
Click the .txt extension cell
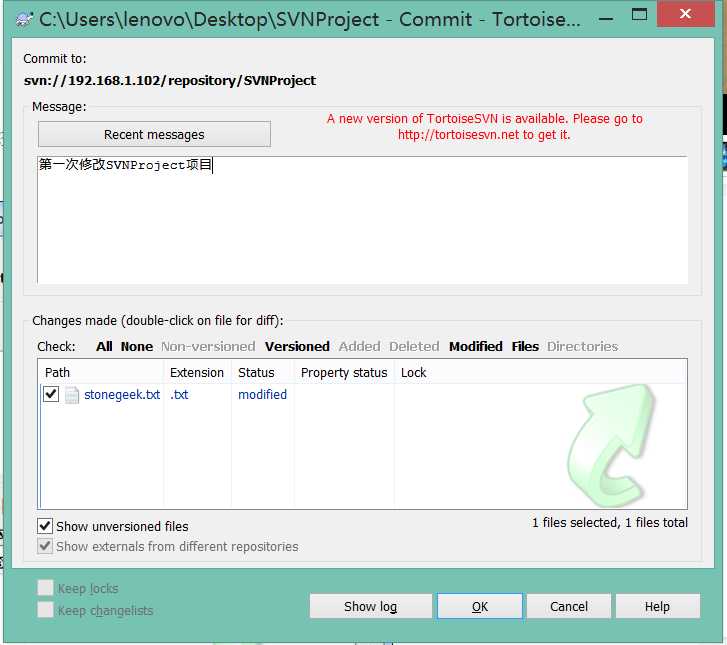179,395
